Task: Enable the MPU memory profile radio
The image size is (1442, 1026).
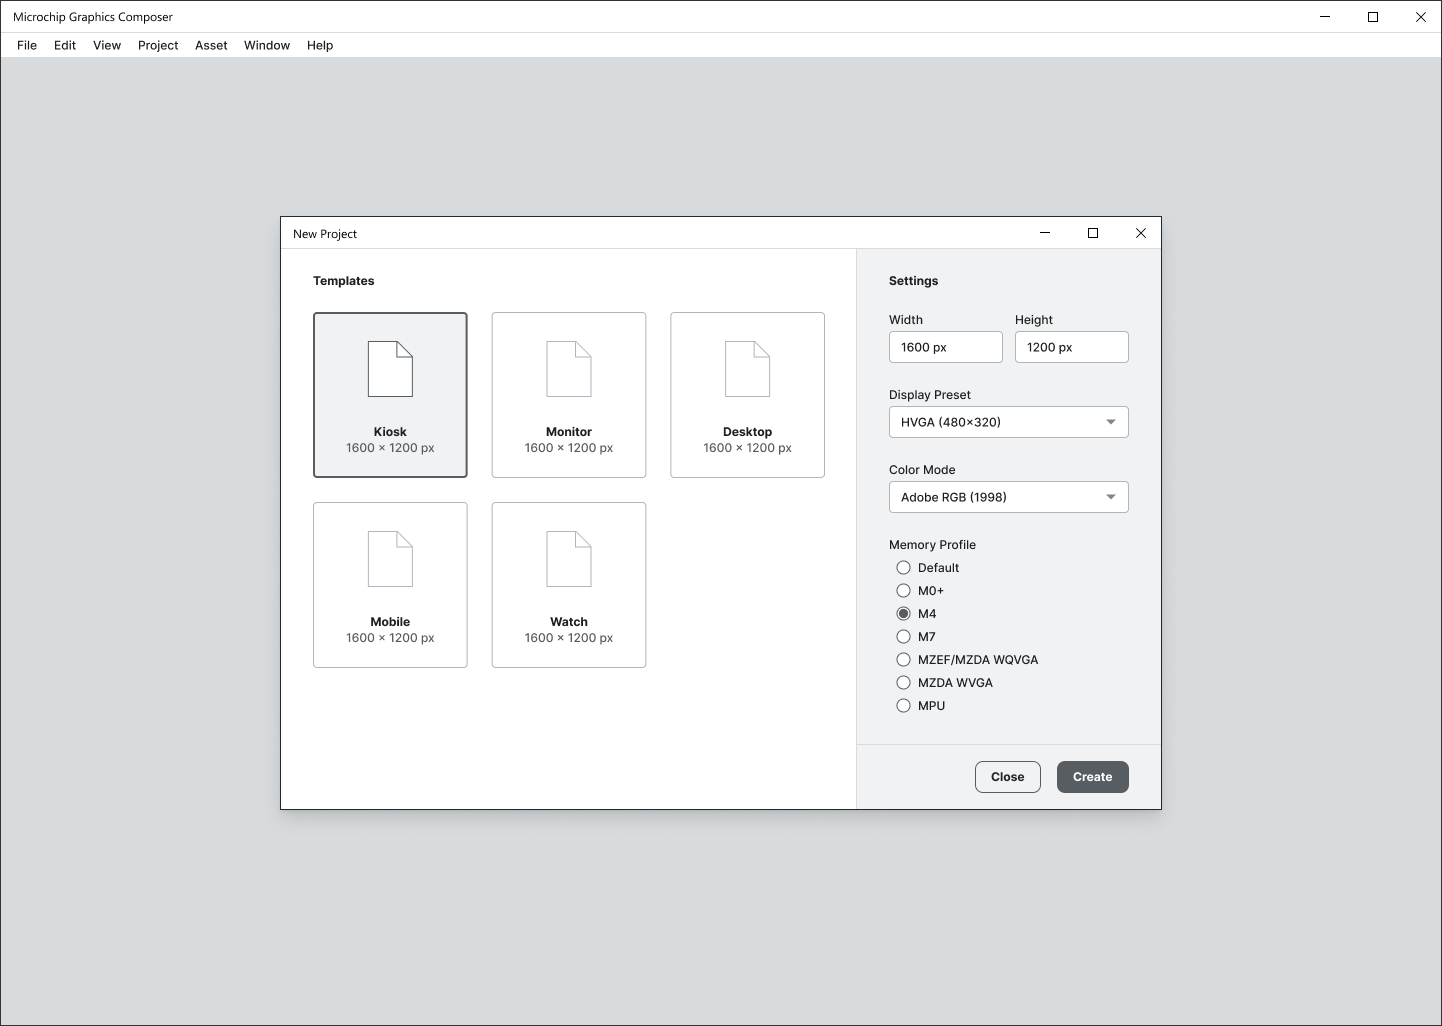Action: (x=904, y=706)
